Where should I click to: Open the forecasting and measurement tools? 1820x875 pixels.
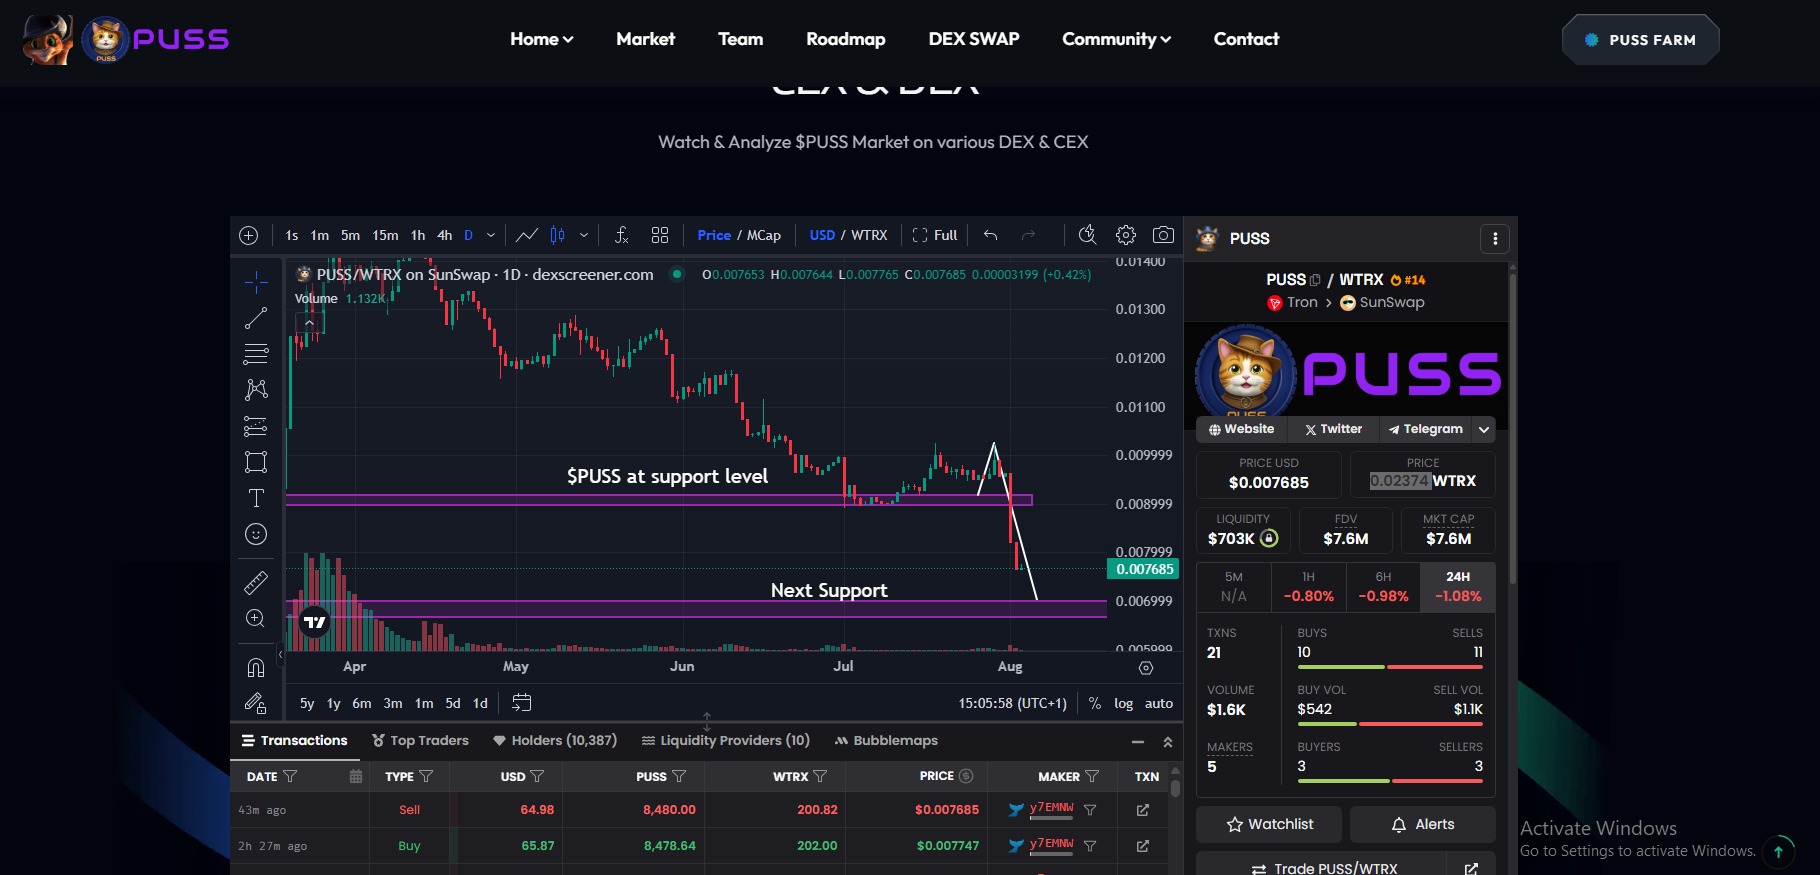(x=256, y=426)
